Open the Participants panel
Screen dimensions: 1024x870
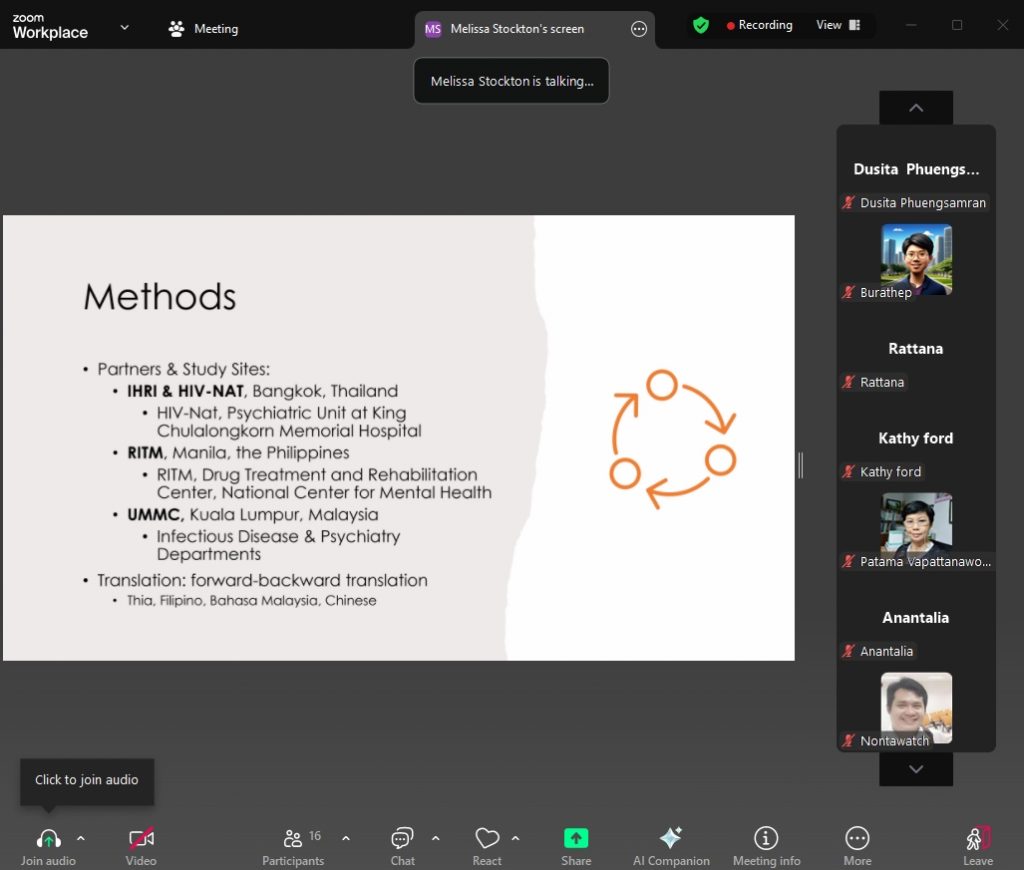[x=293, y=839]
